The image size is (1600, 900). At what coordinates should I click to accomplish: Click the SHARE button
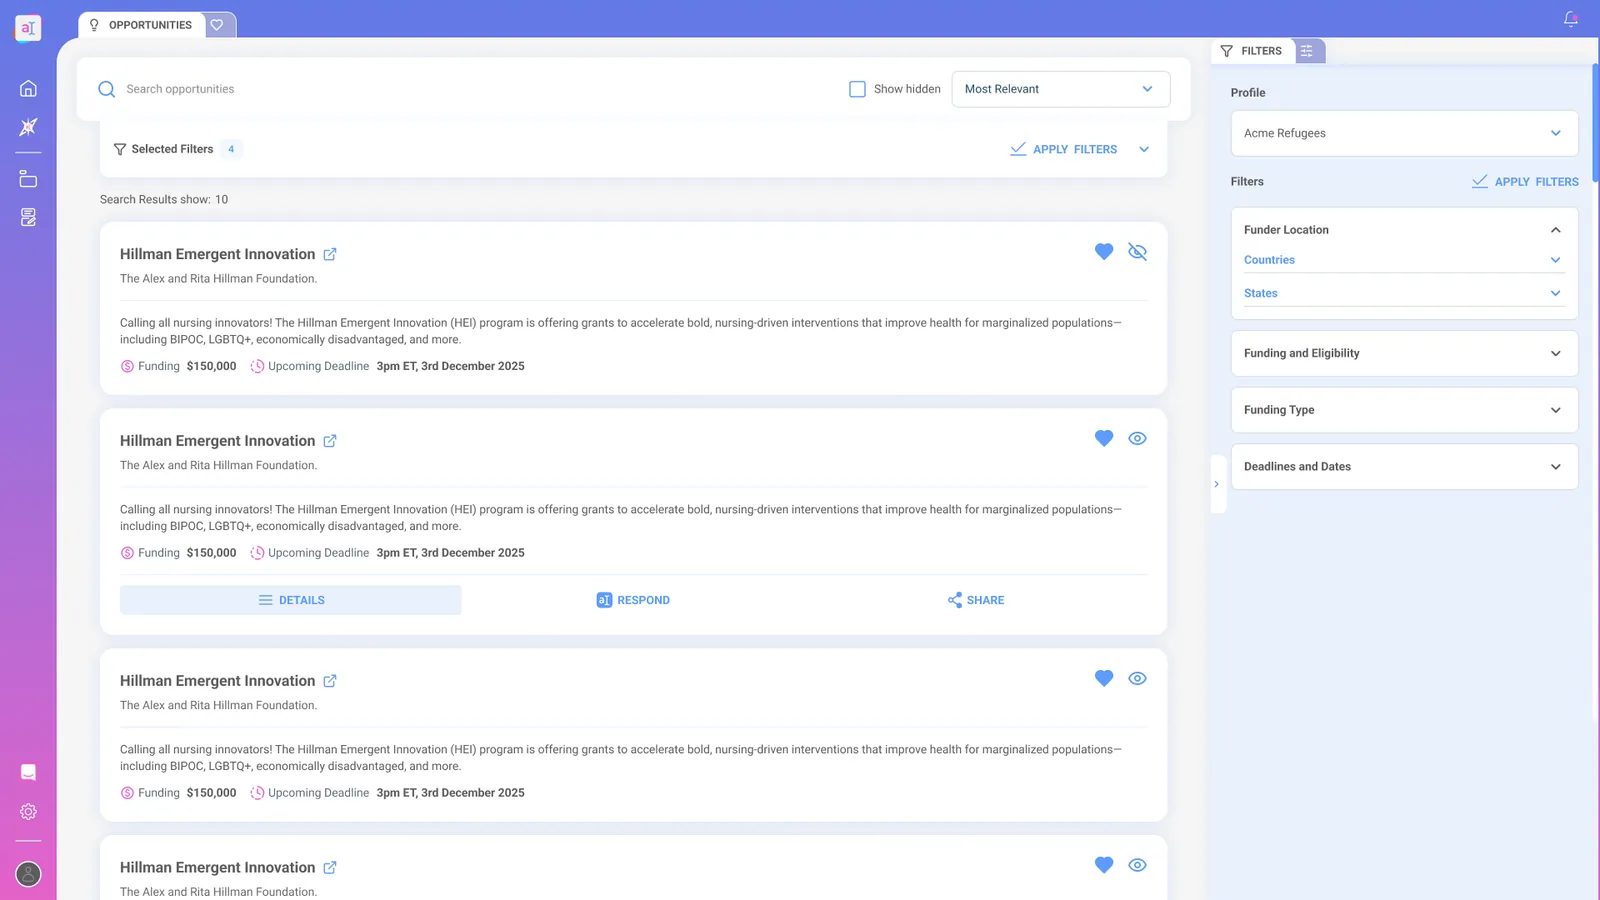[976, 600]
